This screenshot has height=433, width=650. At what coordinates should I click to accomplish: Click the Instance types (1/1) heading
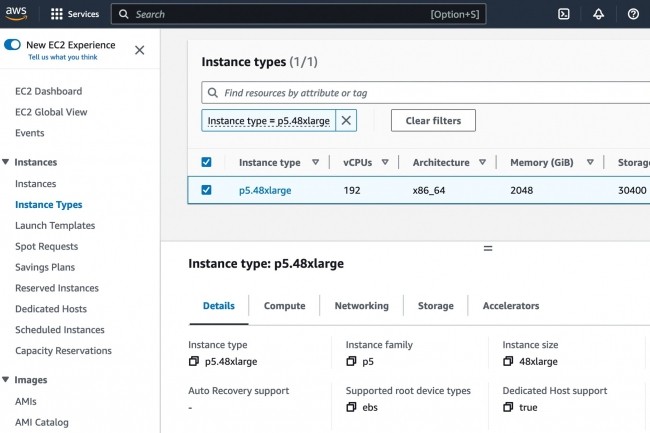pyautogui.click(x=260, y=62)
